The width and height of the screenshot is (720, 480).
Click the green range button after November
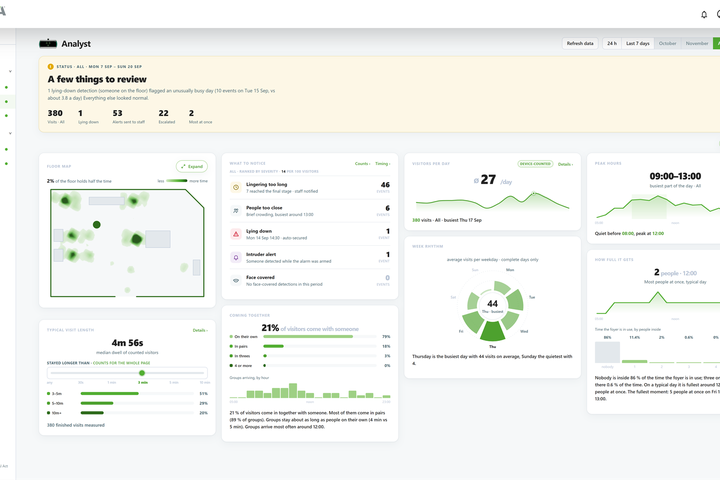(716, 43)
